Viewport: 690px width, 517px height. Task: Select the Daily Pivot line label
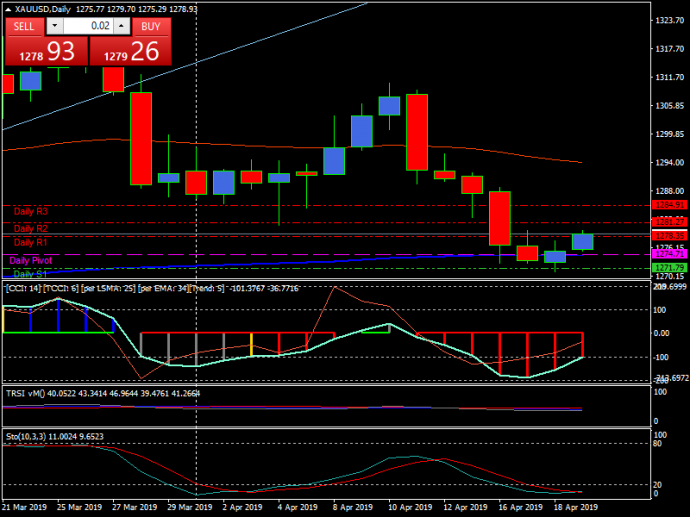(x=30, y=260)
